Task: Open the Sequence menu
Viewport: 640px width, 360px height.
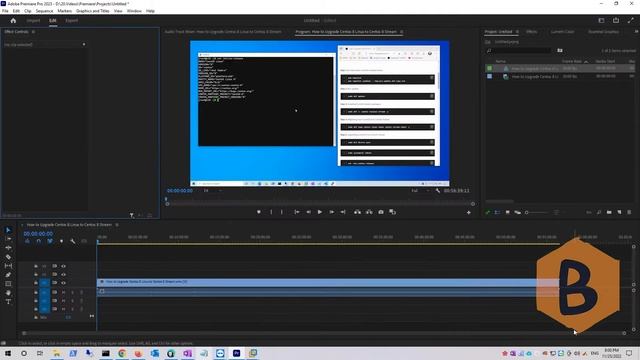Action: pos(44,11)
